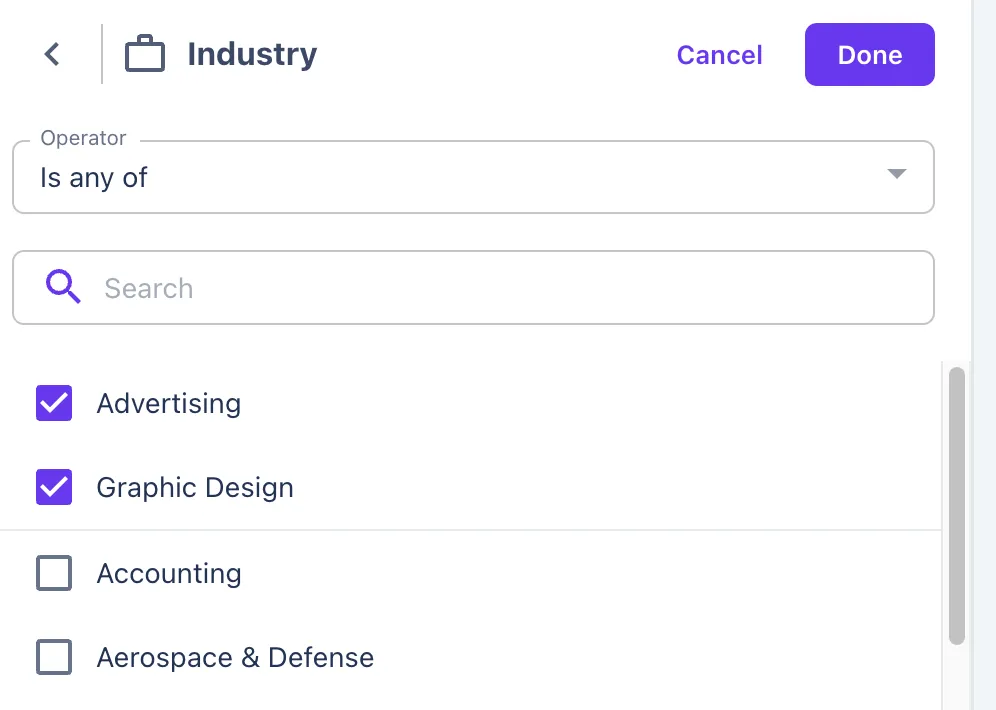This screenshot has width=996, height=710.
Task: Select the Advertising label text
Action: (169, 403)
